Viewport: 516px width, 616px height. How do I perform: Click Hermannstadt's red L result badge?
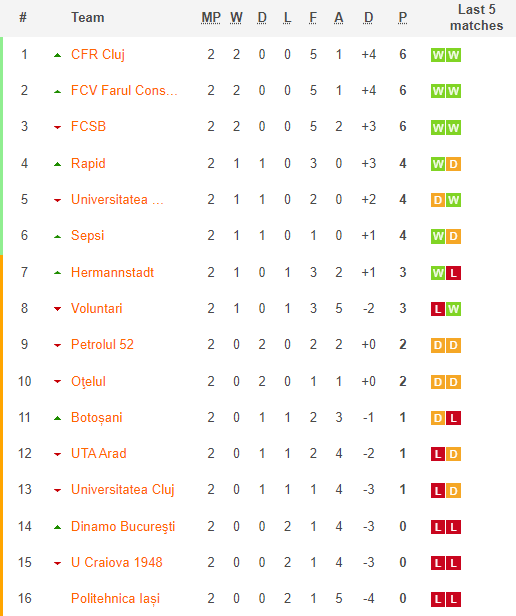[x=454, y=273]
